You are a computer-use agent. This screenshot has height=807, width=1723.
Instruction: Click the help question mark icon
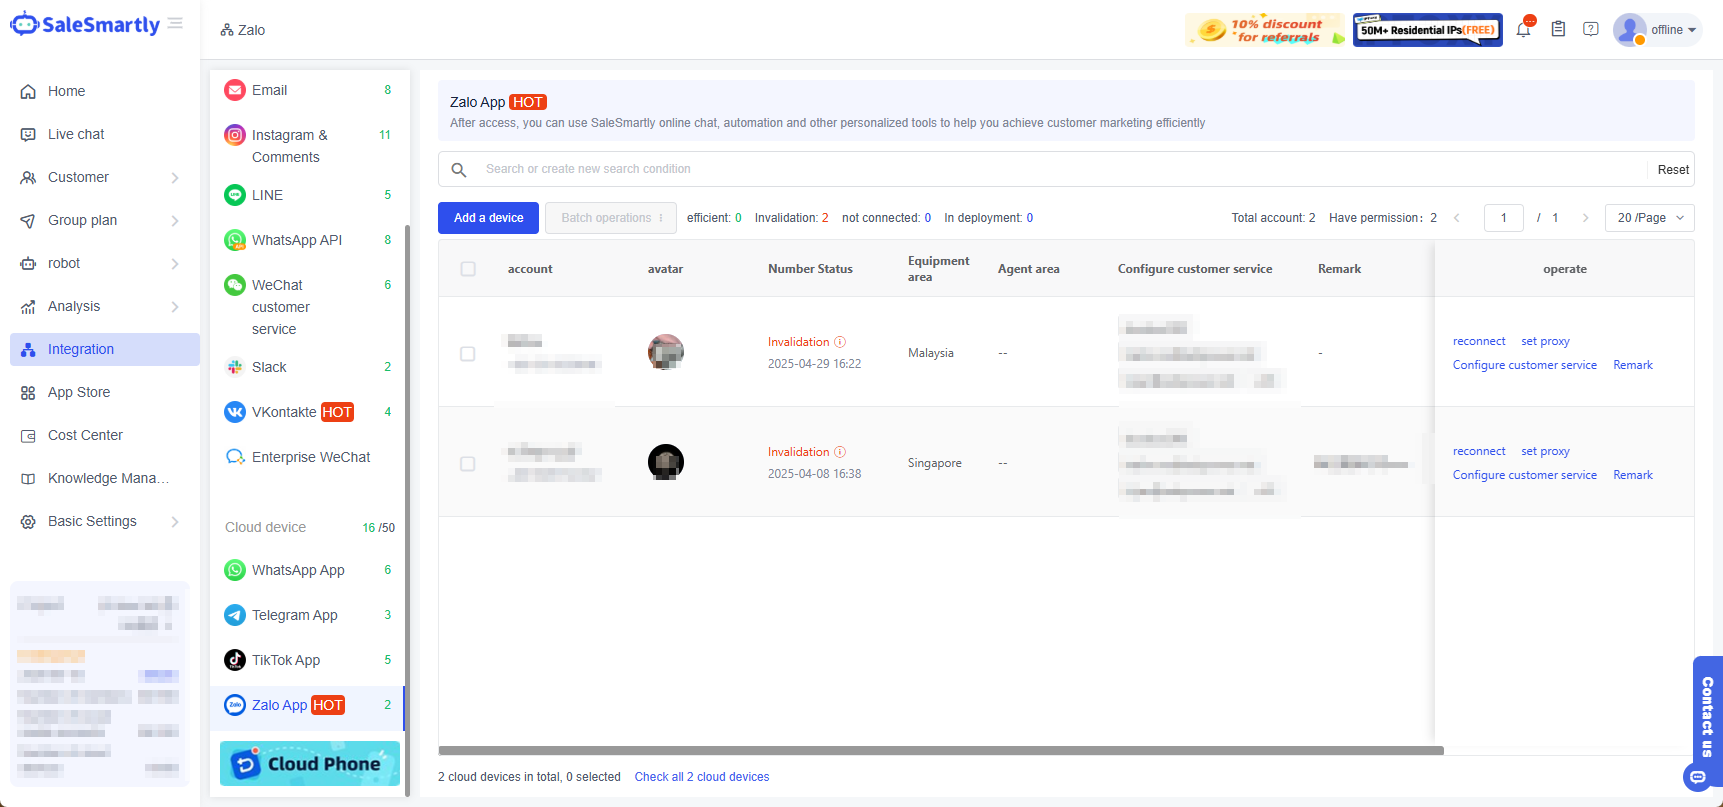tap(1591, 30)
